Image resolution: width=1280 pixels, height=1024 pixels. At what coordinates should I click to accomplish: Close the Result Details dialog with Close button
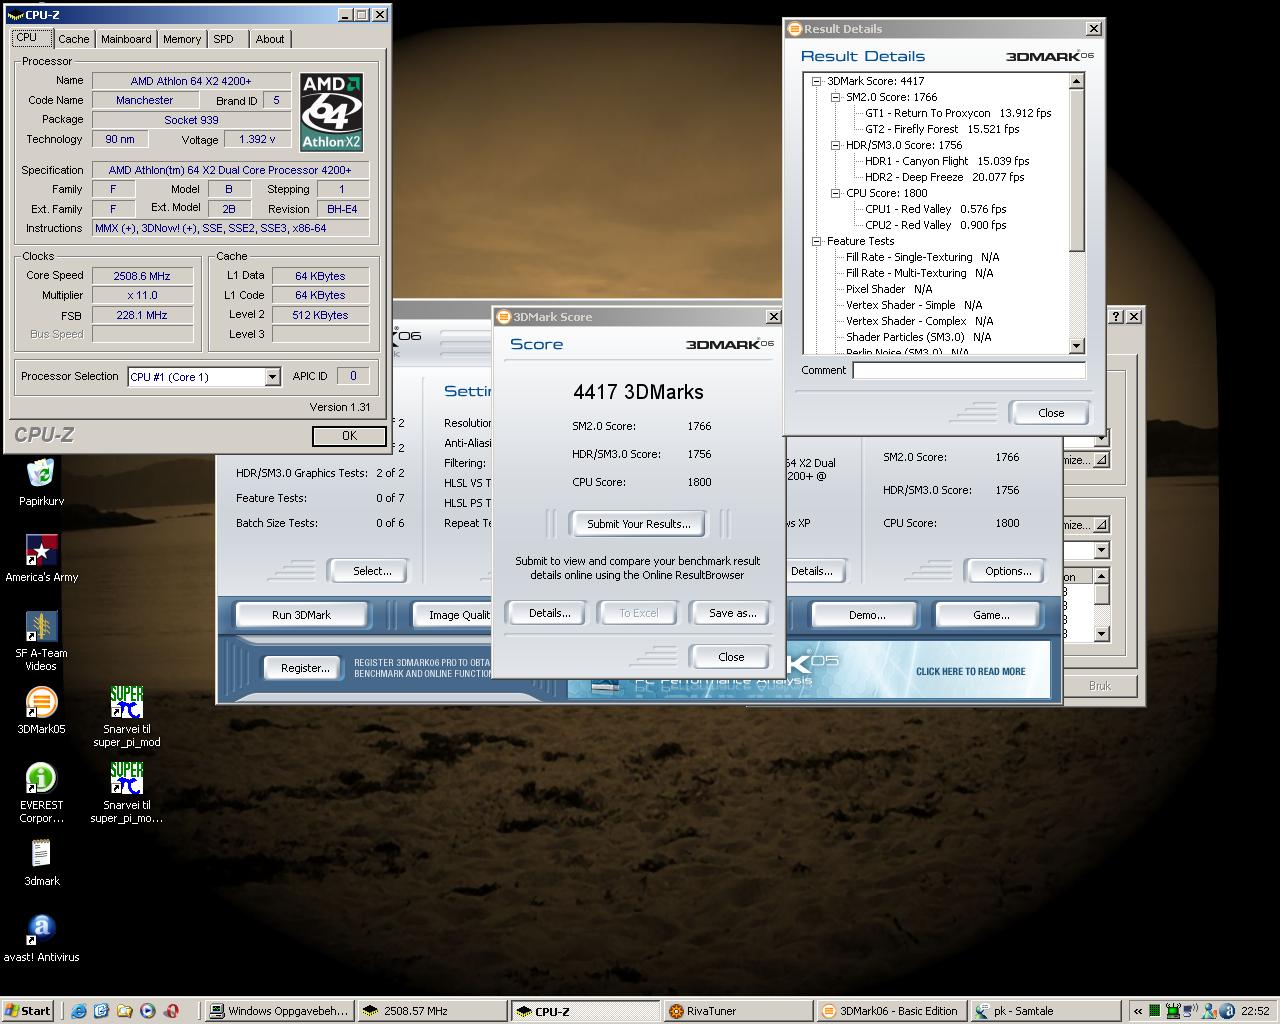pyautogui.click(x=1050, y=413)
